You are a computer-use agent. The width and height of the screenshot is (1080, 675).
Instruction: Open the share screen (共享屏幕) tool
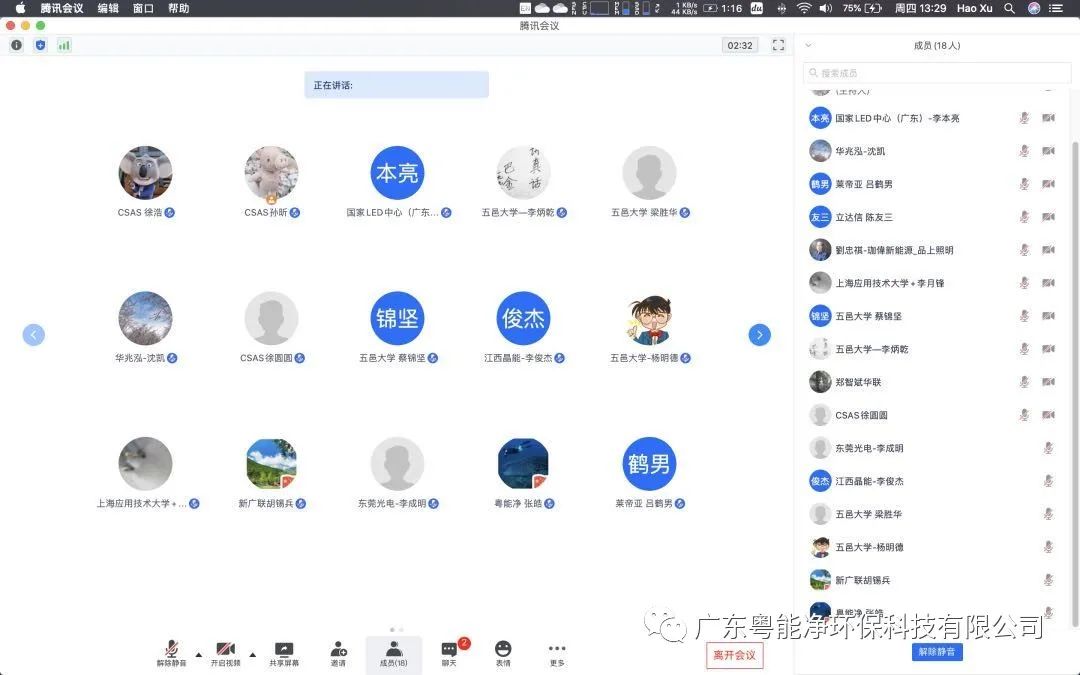pyautogui.click(x=284, y=654)
